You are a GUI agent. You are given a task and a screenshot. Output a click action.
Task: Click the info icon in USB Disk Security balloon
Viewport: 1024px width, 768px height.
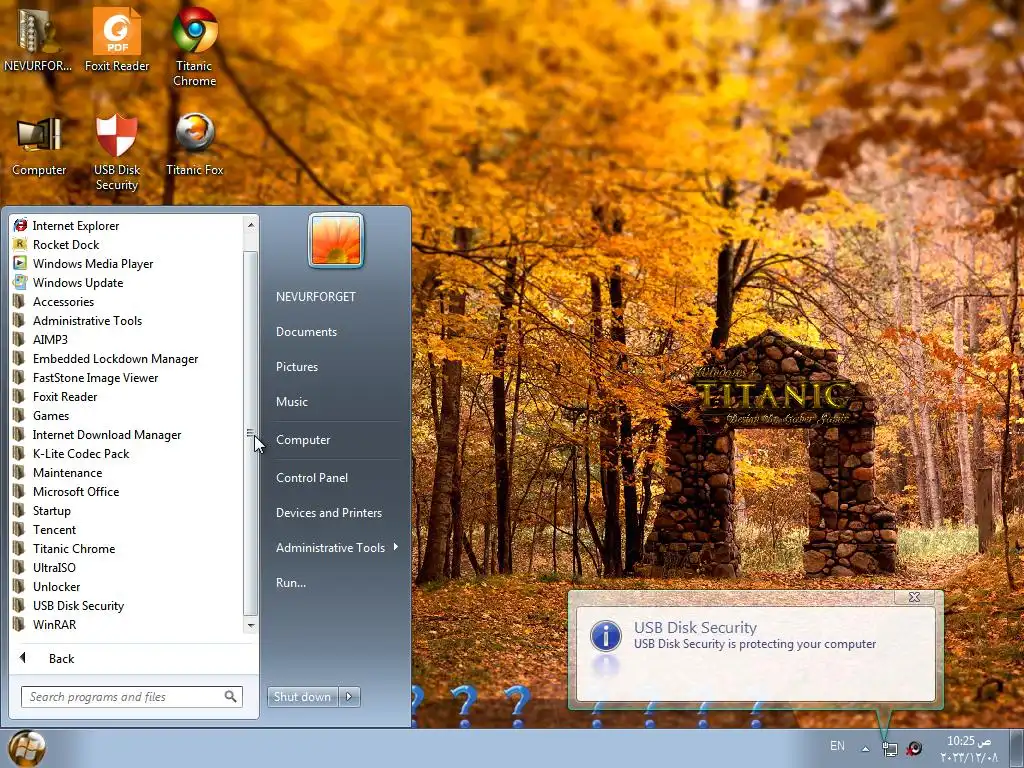pos(605,635)
